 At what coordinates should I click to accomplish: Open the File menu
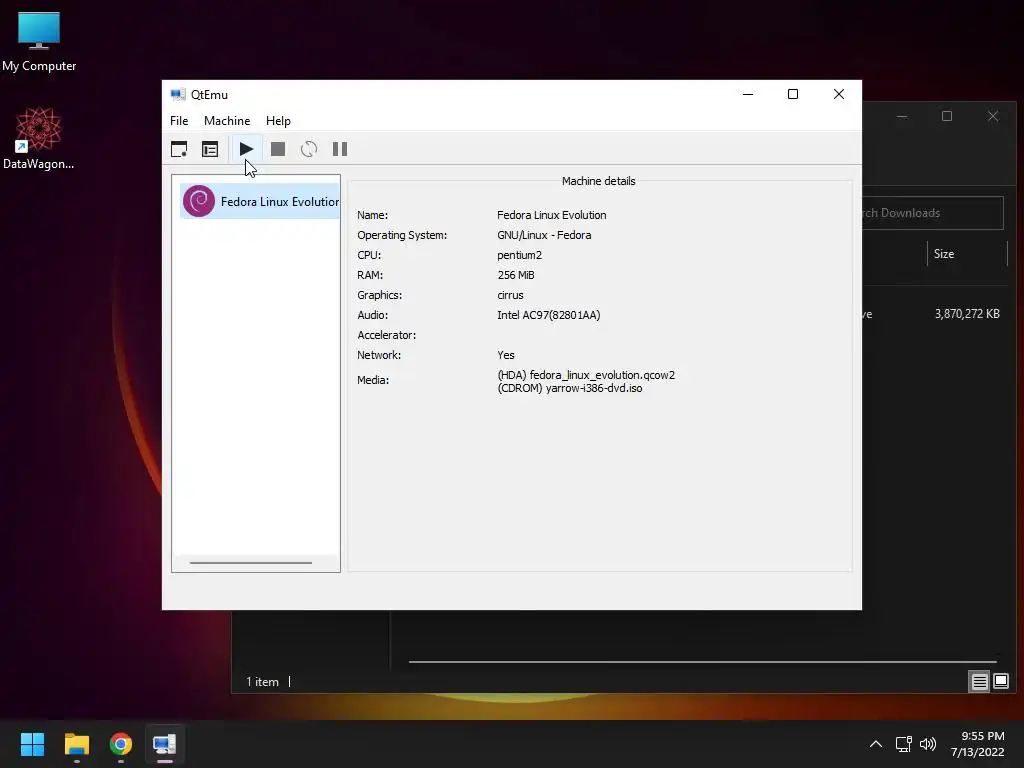pyautogui.click(x=179, y=121)
